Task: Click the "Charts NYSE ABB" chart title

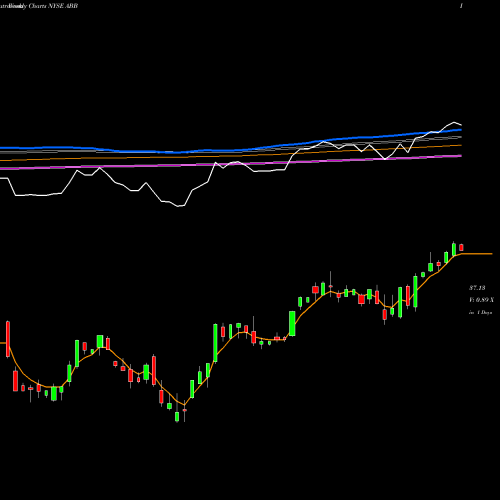Action: tap(53, 6)
